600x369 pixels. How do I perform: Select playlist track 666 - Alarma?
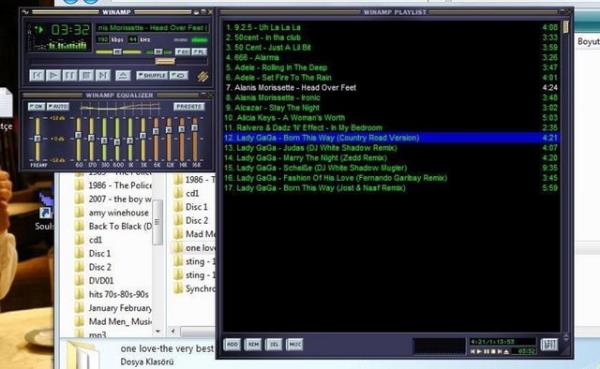391,57
